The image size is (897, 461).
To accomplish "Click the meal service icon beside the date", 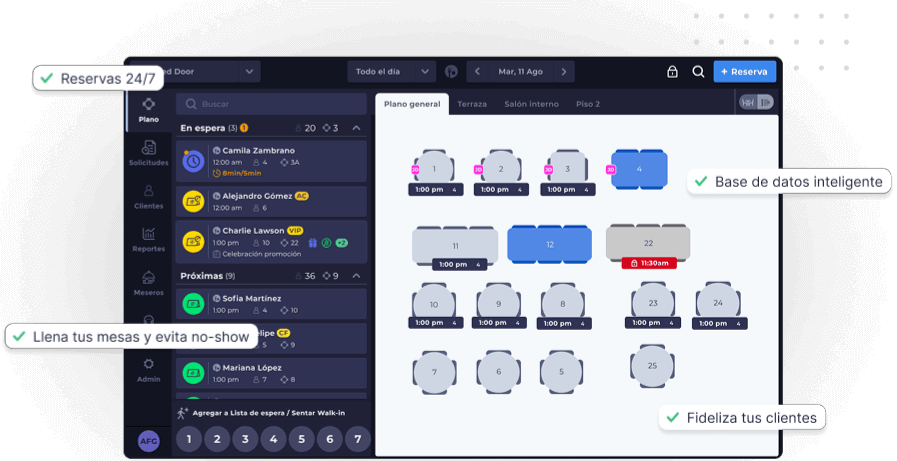I will tap(451, 72).
